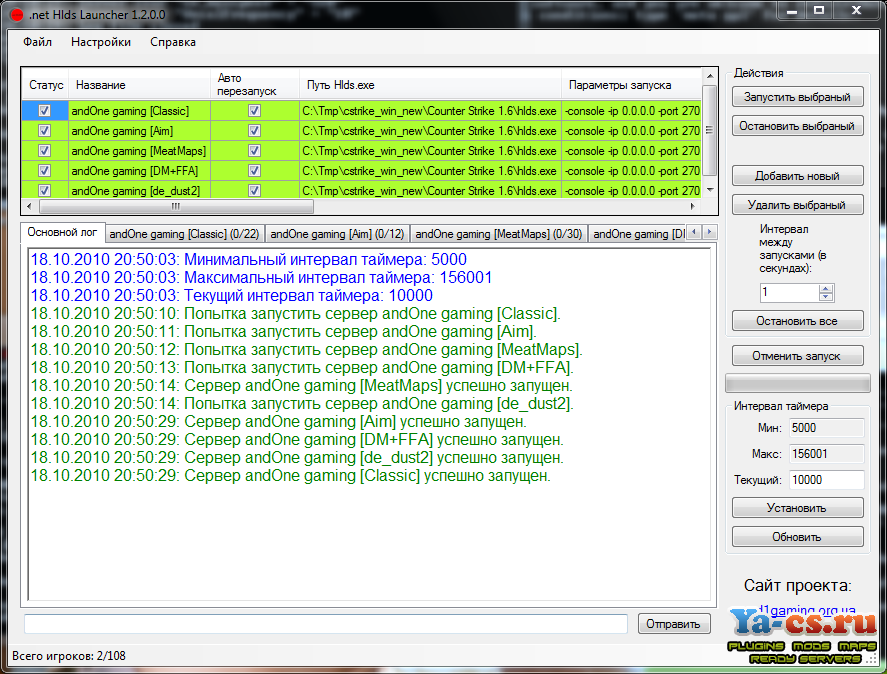
Task: Decrease the launch interval with down spinner
Action: pyautogui.click(x=826, y=297)
